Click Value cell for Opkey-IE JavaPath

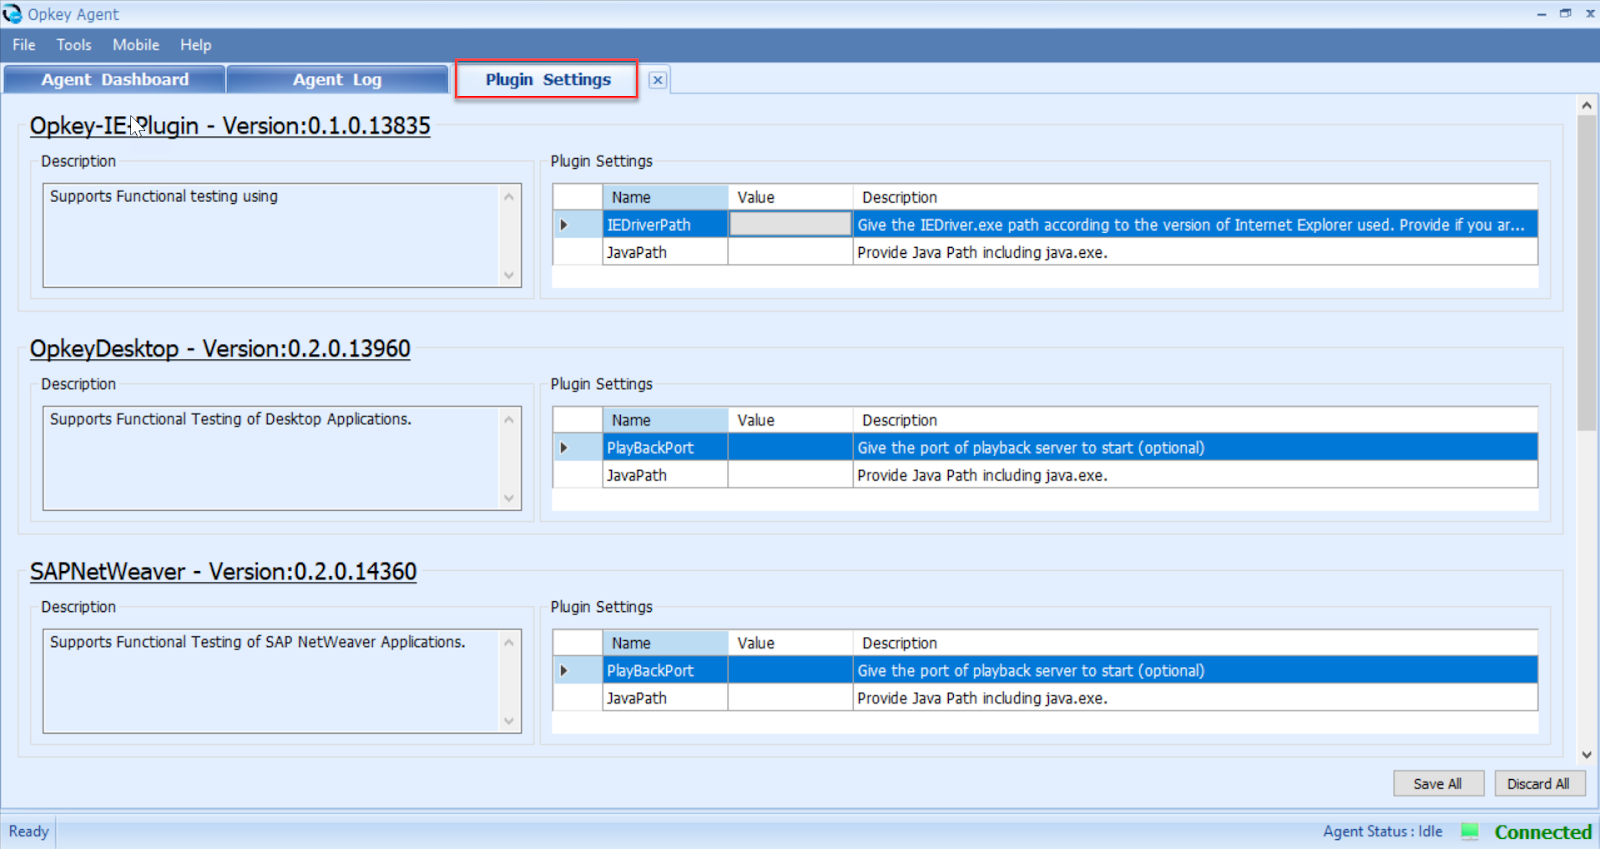point(790,252)
